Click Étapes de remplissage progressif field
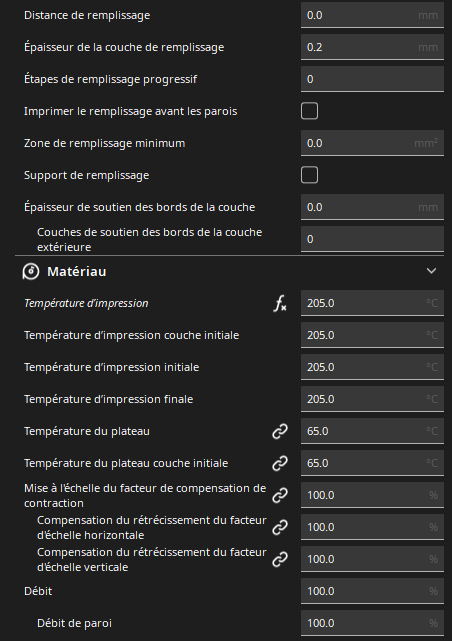 coord(372,79)
